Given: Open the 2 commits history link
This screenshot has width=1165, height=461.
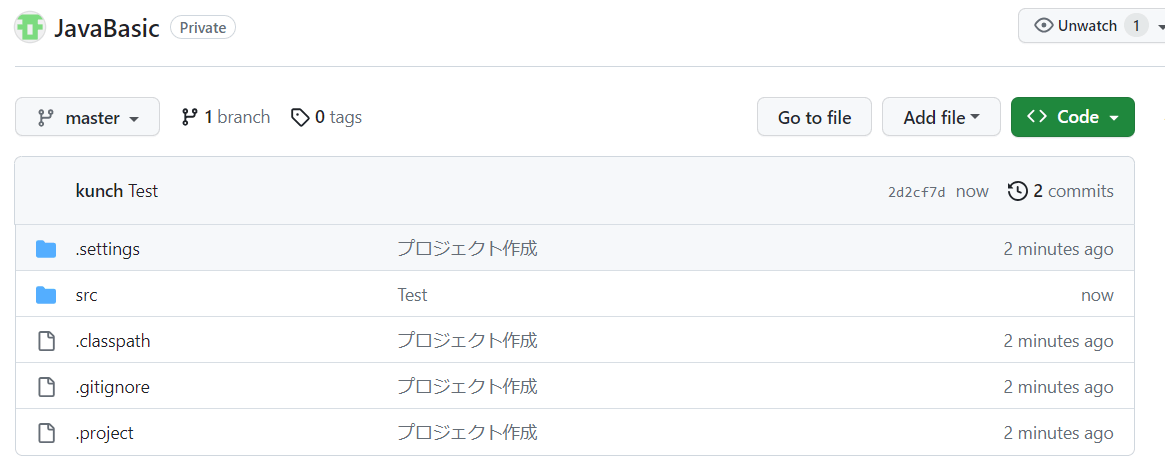Looking at the screenshot, I should coord(1060,191).
